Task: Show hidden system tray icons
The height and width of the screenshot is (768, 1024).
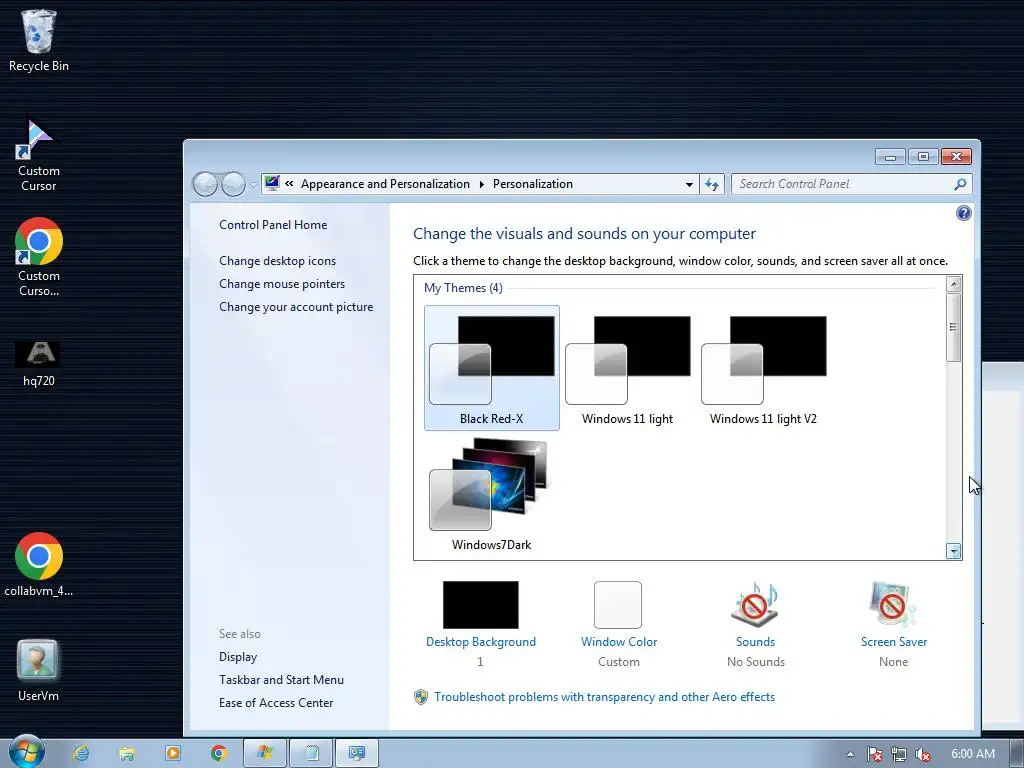Action: (x=850, y=754)
